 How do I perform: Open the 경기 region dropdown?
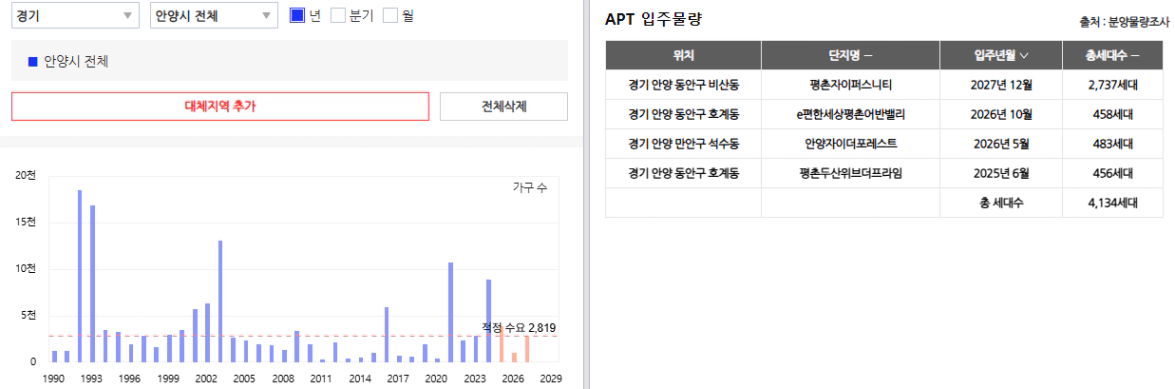pyautogui.click(x=75, y=16)
